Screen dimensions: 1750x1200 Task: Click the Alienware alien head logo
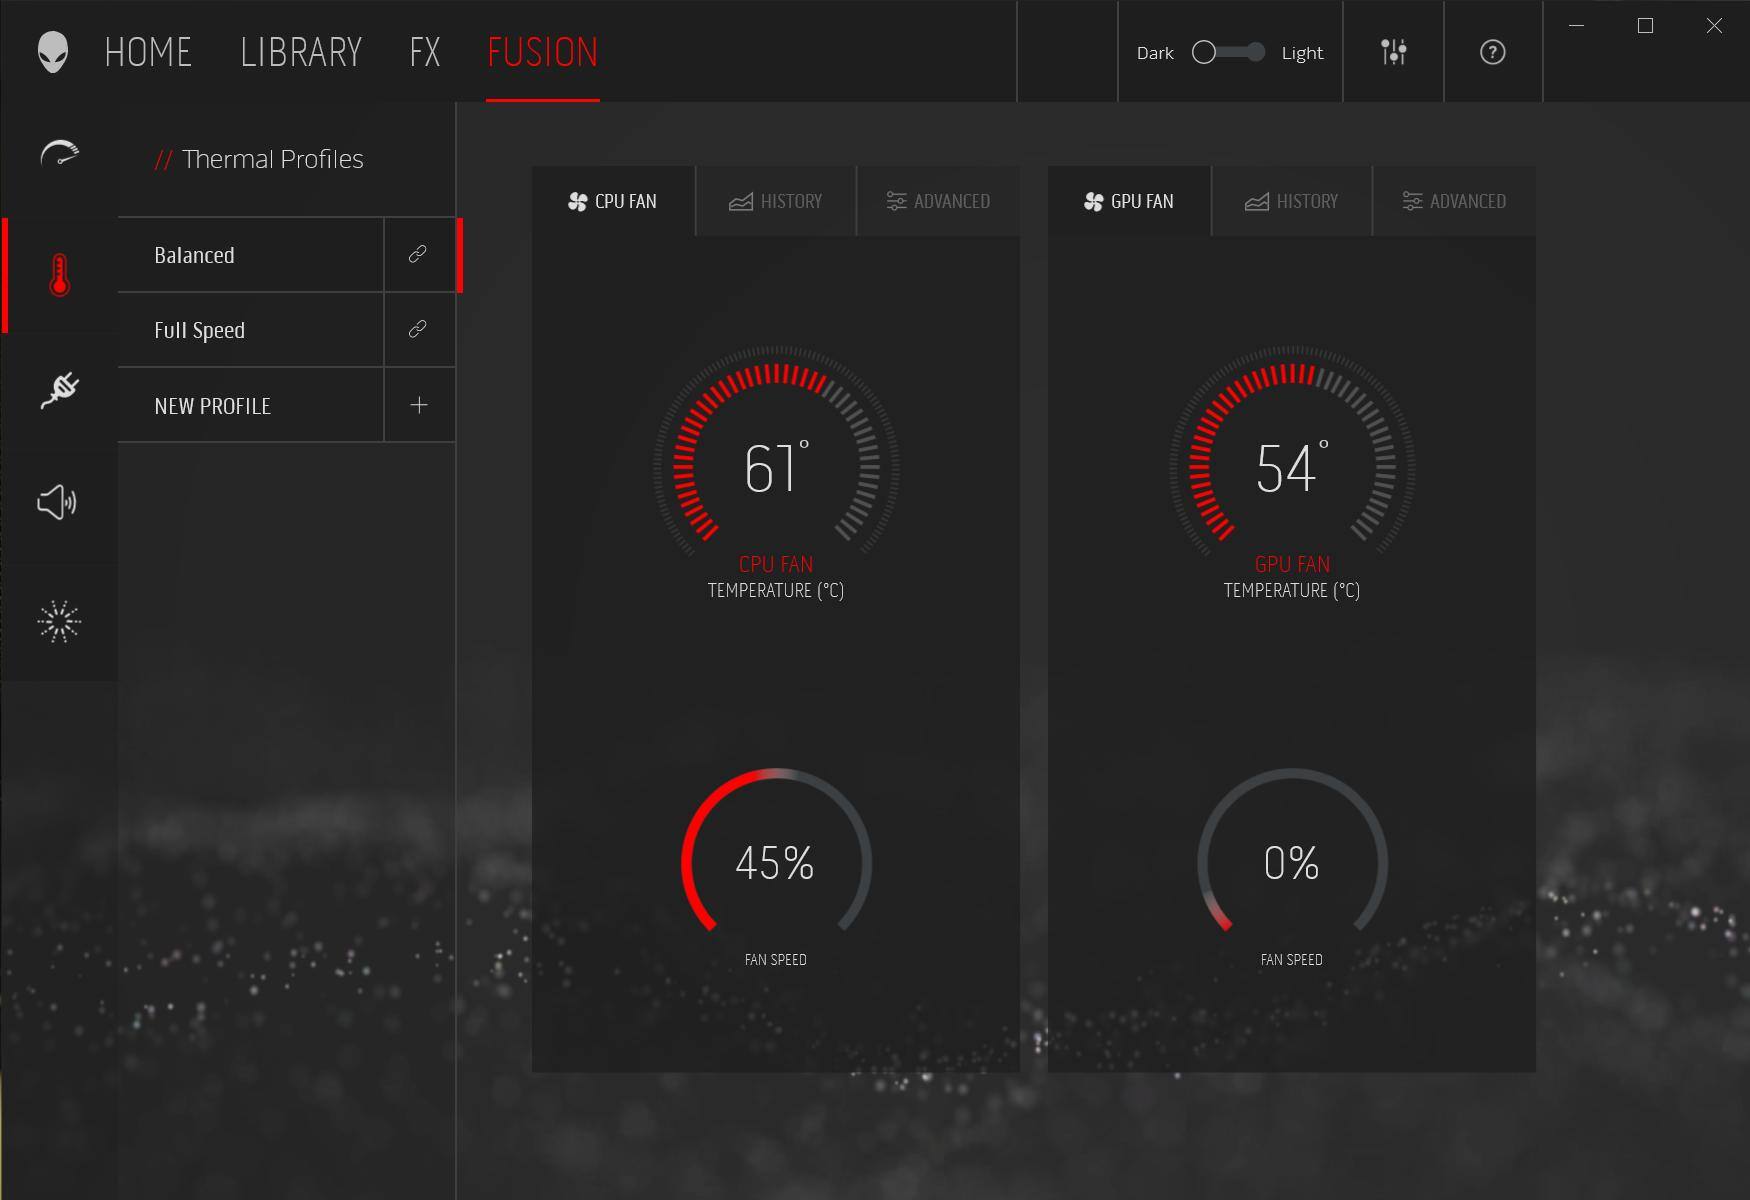coord(52,52)
